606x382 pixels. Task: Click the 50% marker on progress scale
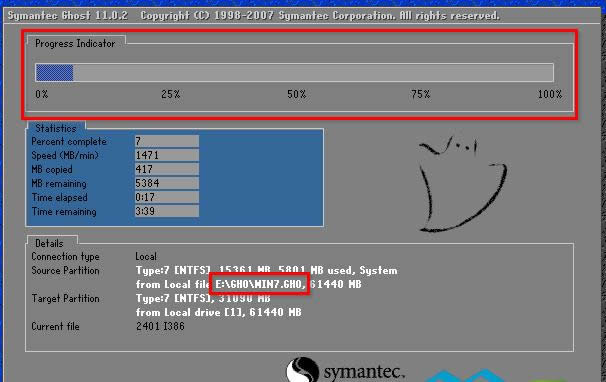(x=296, y=94)
